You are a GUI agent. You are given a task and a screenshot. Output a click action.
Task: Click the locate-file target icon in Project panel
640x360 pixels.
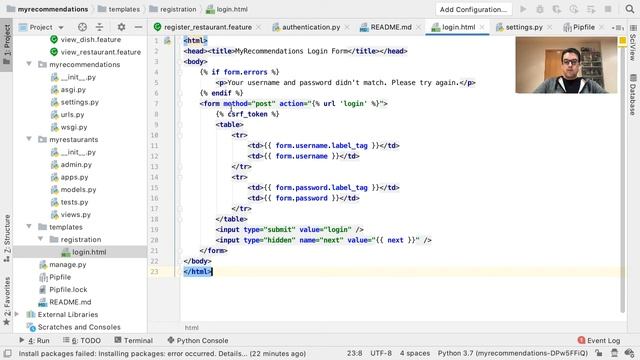pyautogui.click(x=82, y=27)
